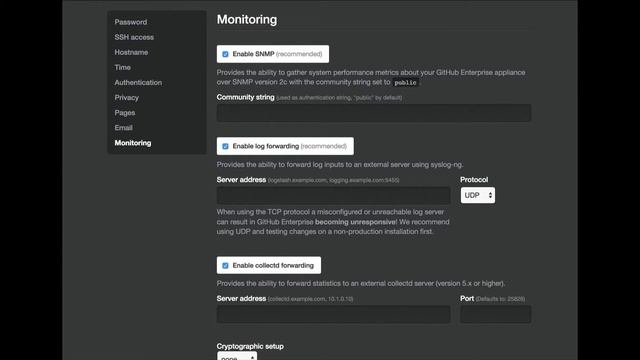Toggle Enable collectd forwarding checkbox
The height and width of the screenshot is (360, 640).
point(225,265)
